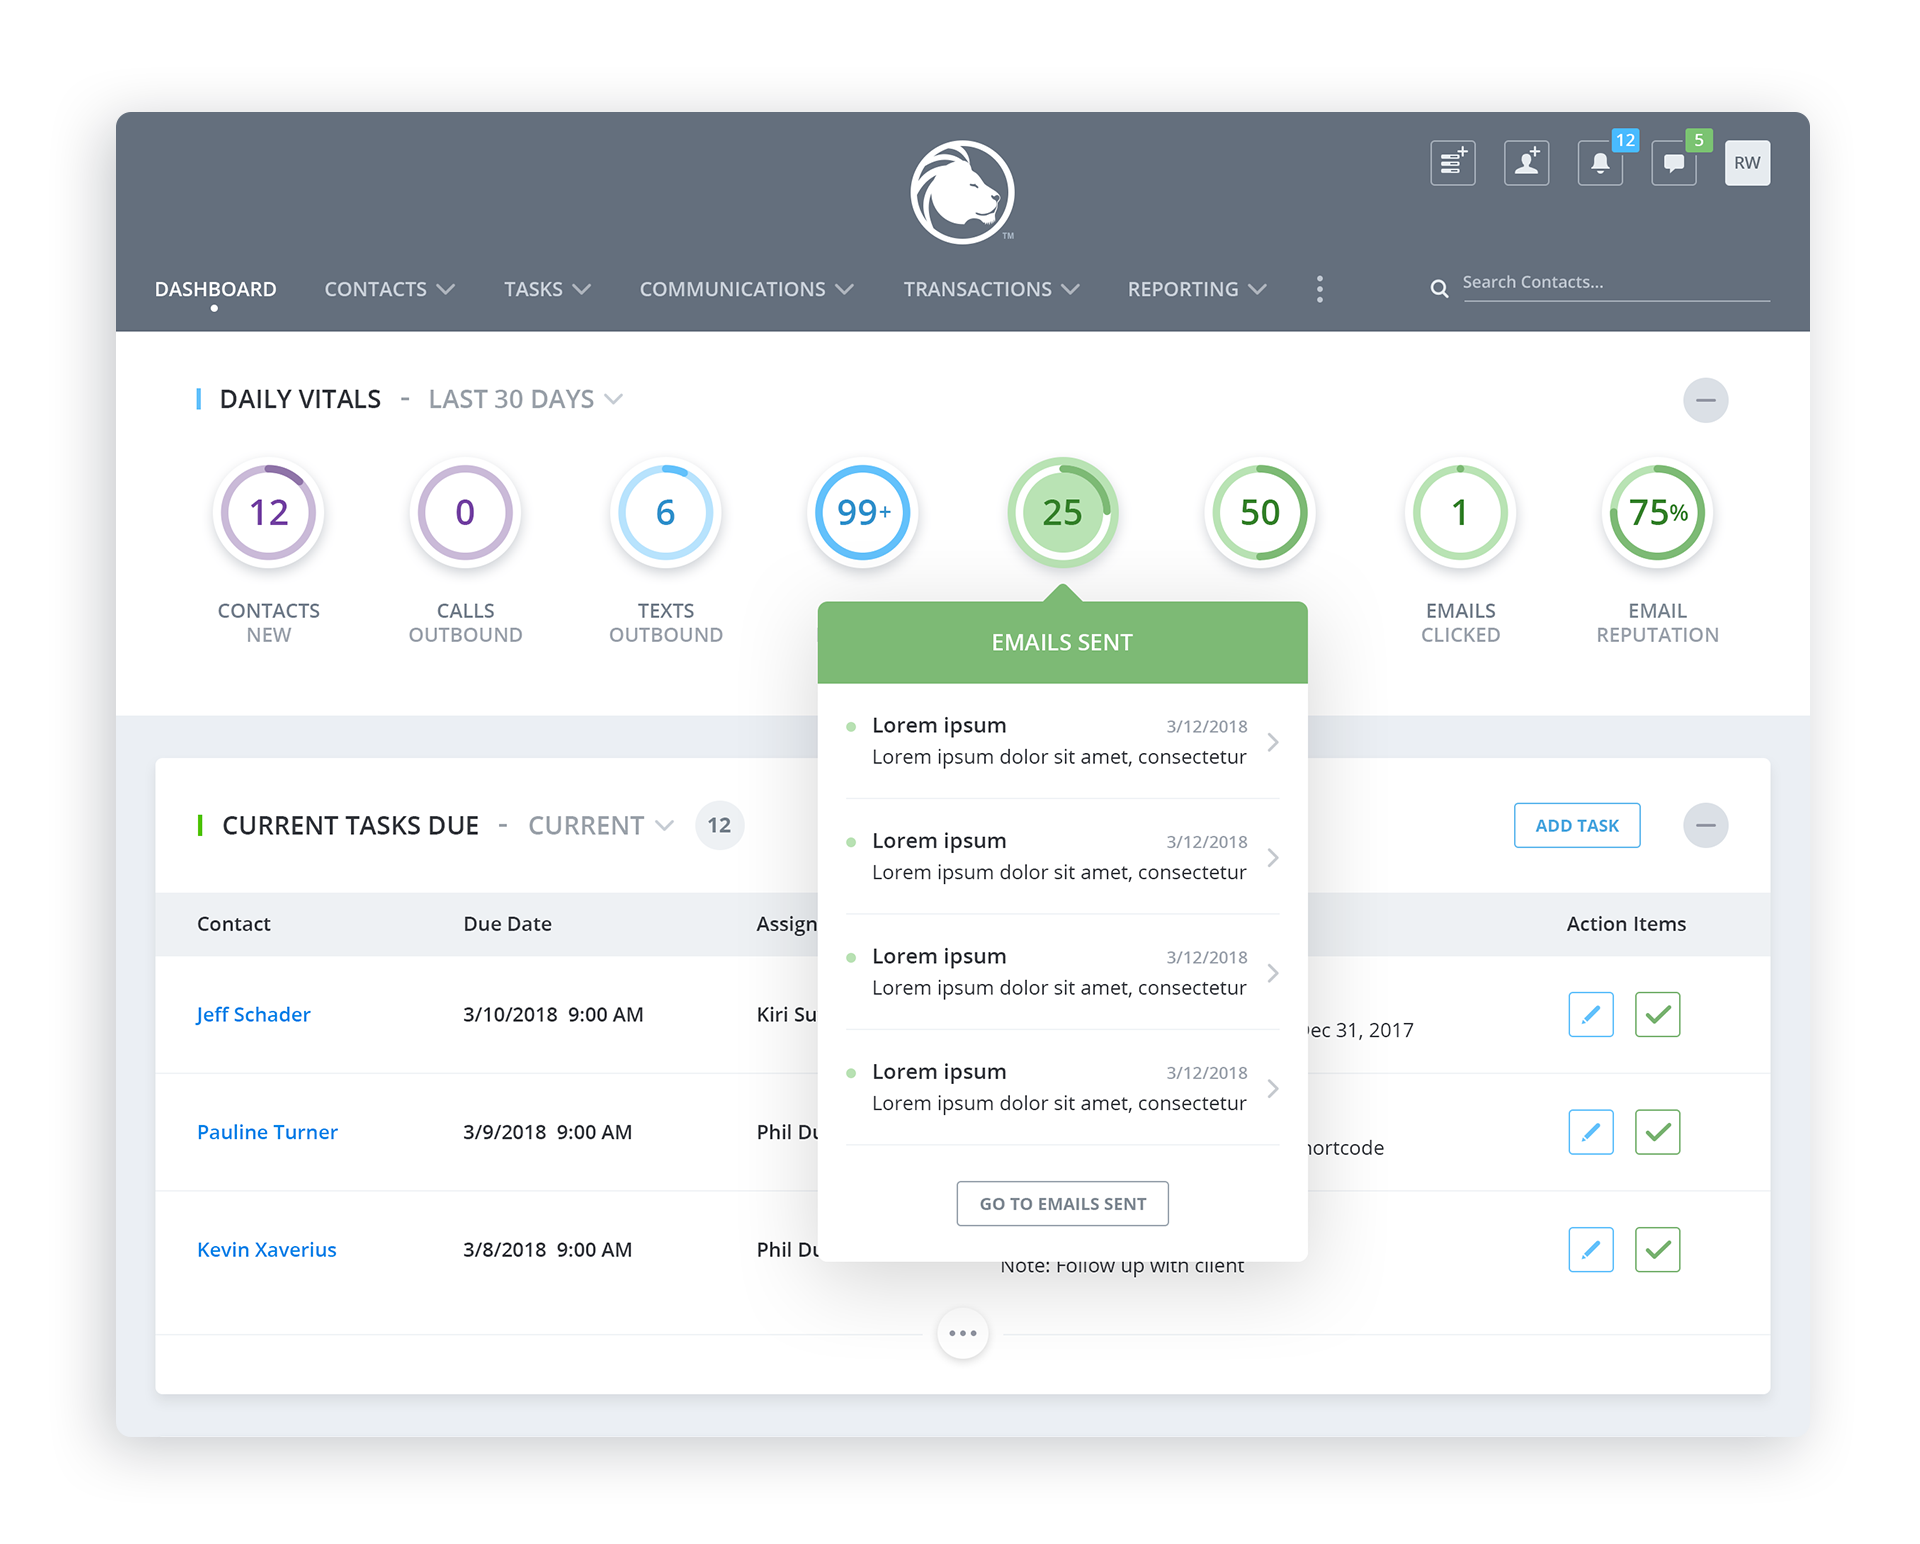Viewport: 1920px width, 1544px height.
Task: Expand the Last 30 Days dropdown
Action: [x=525, y=400]
